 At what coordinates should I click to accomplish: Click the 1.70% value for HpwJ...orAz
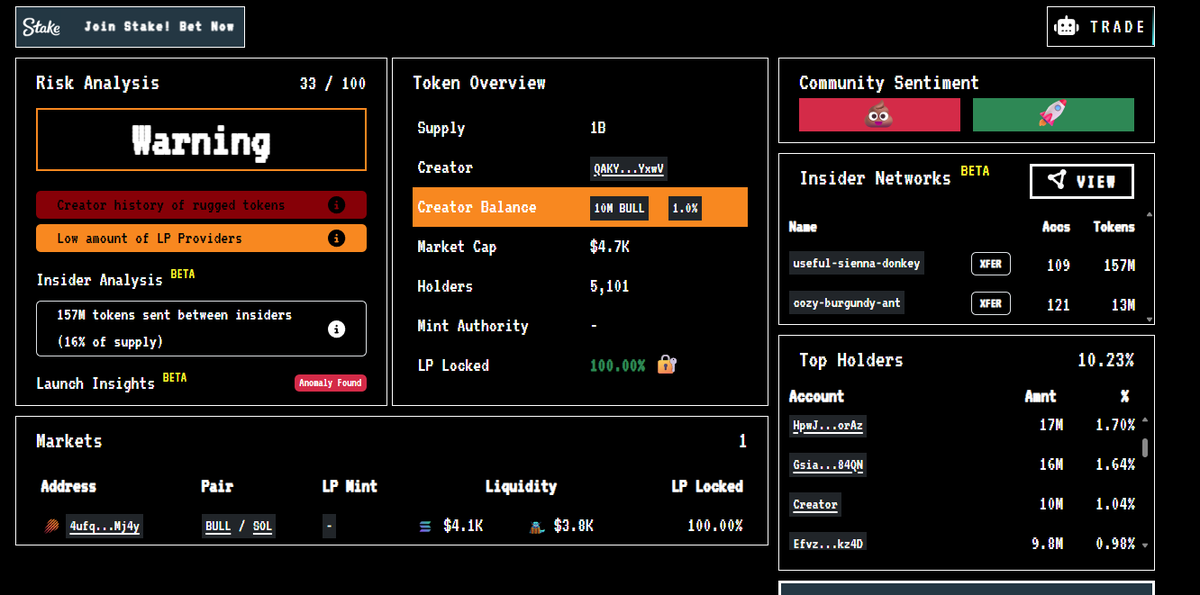coord(1115,425)
